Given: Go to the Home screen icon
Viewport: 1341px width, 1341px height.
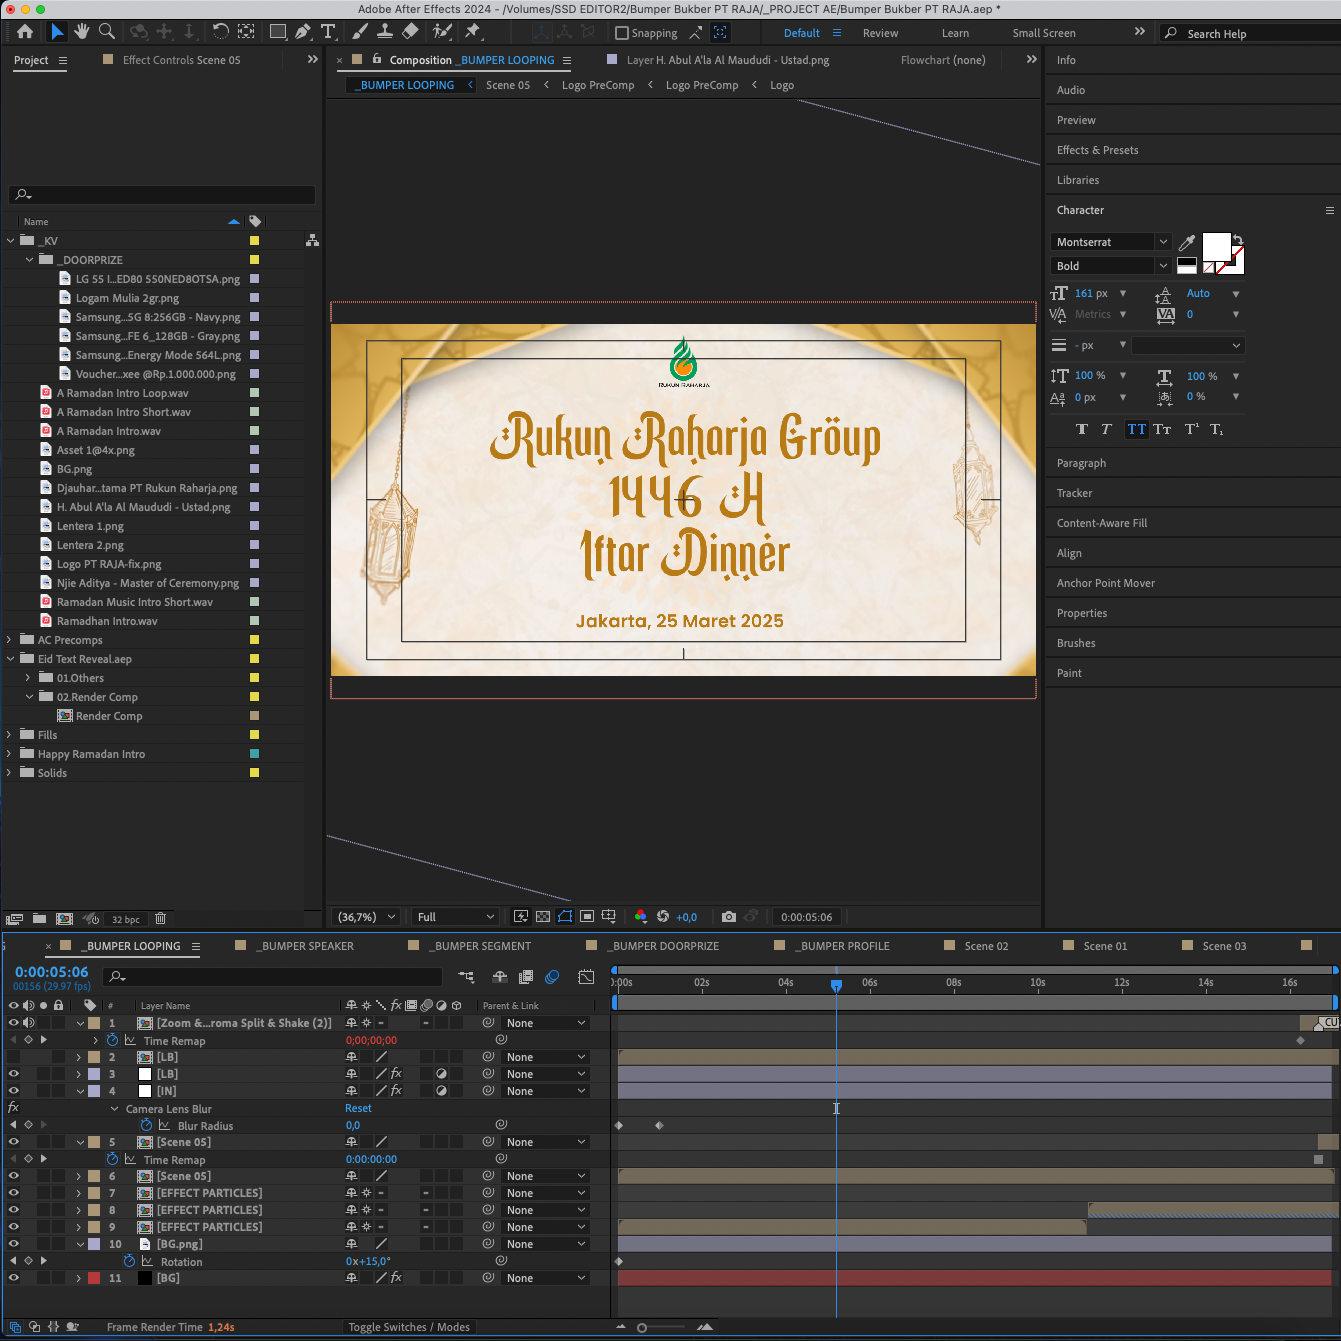Looking at the screenshot, I should [25, 32].
